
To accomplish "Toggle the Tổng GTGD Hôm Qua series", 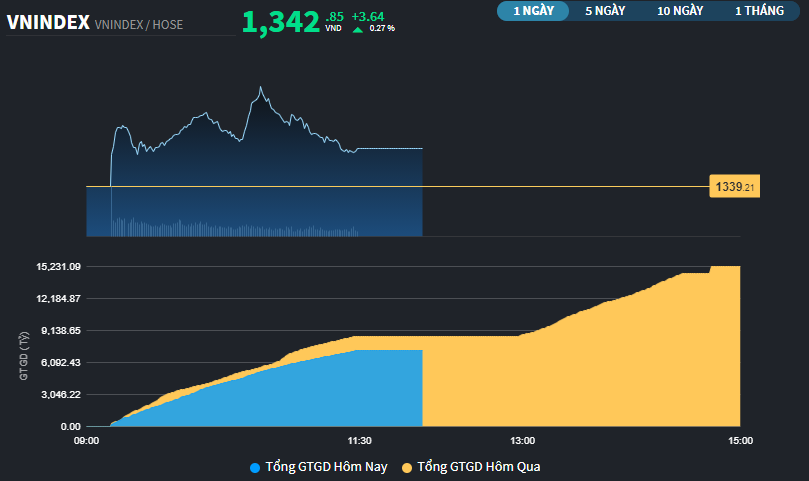I will click(478, 467).
